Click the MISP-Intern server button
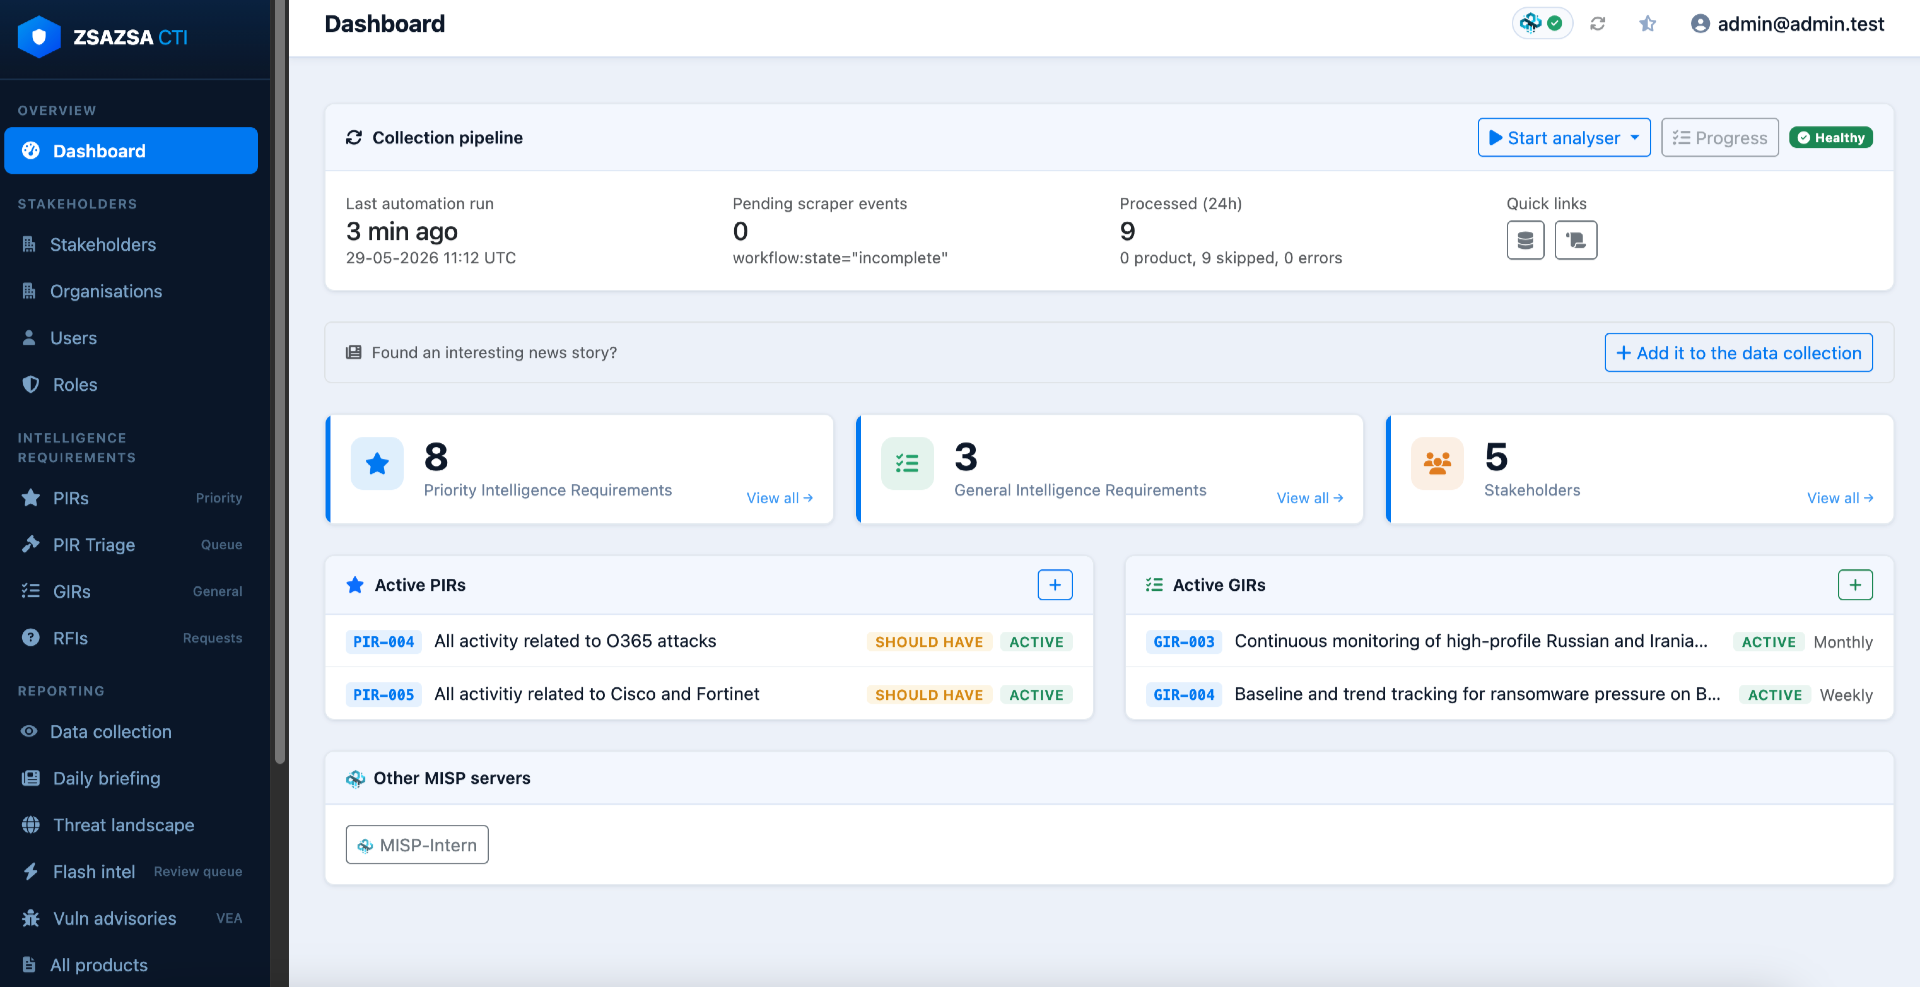This screenshot has height=987, width=1920. pyautogui.click(x=417, y=845)
